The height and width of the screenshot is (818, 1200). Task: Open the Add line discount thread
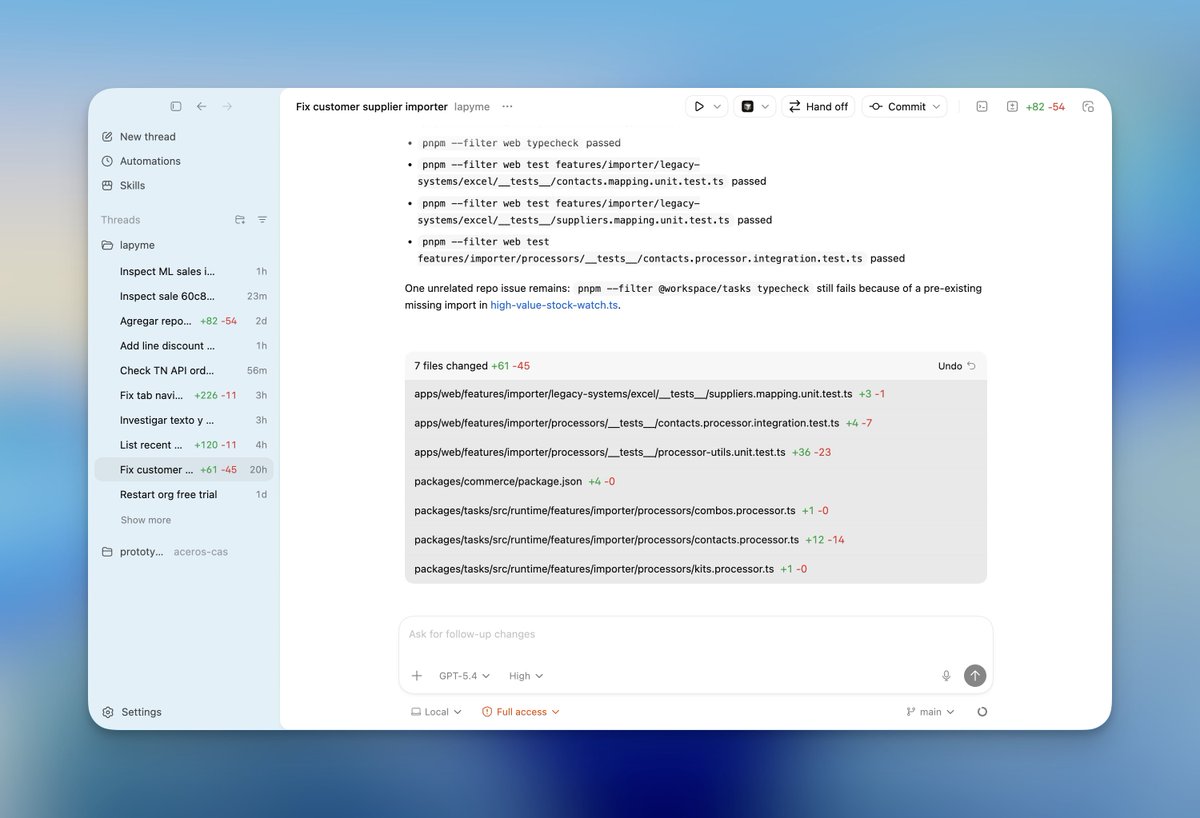[x=184, y=346]
